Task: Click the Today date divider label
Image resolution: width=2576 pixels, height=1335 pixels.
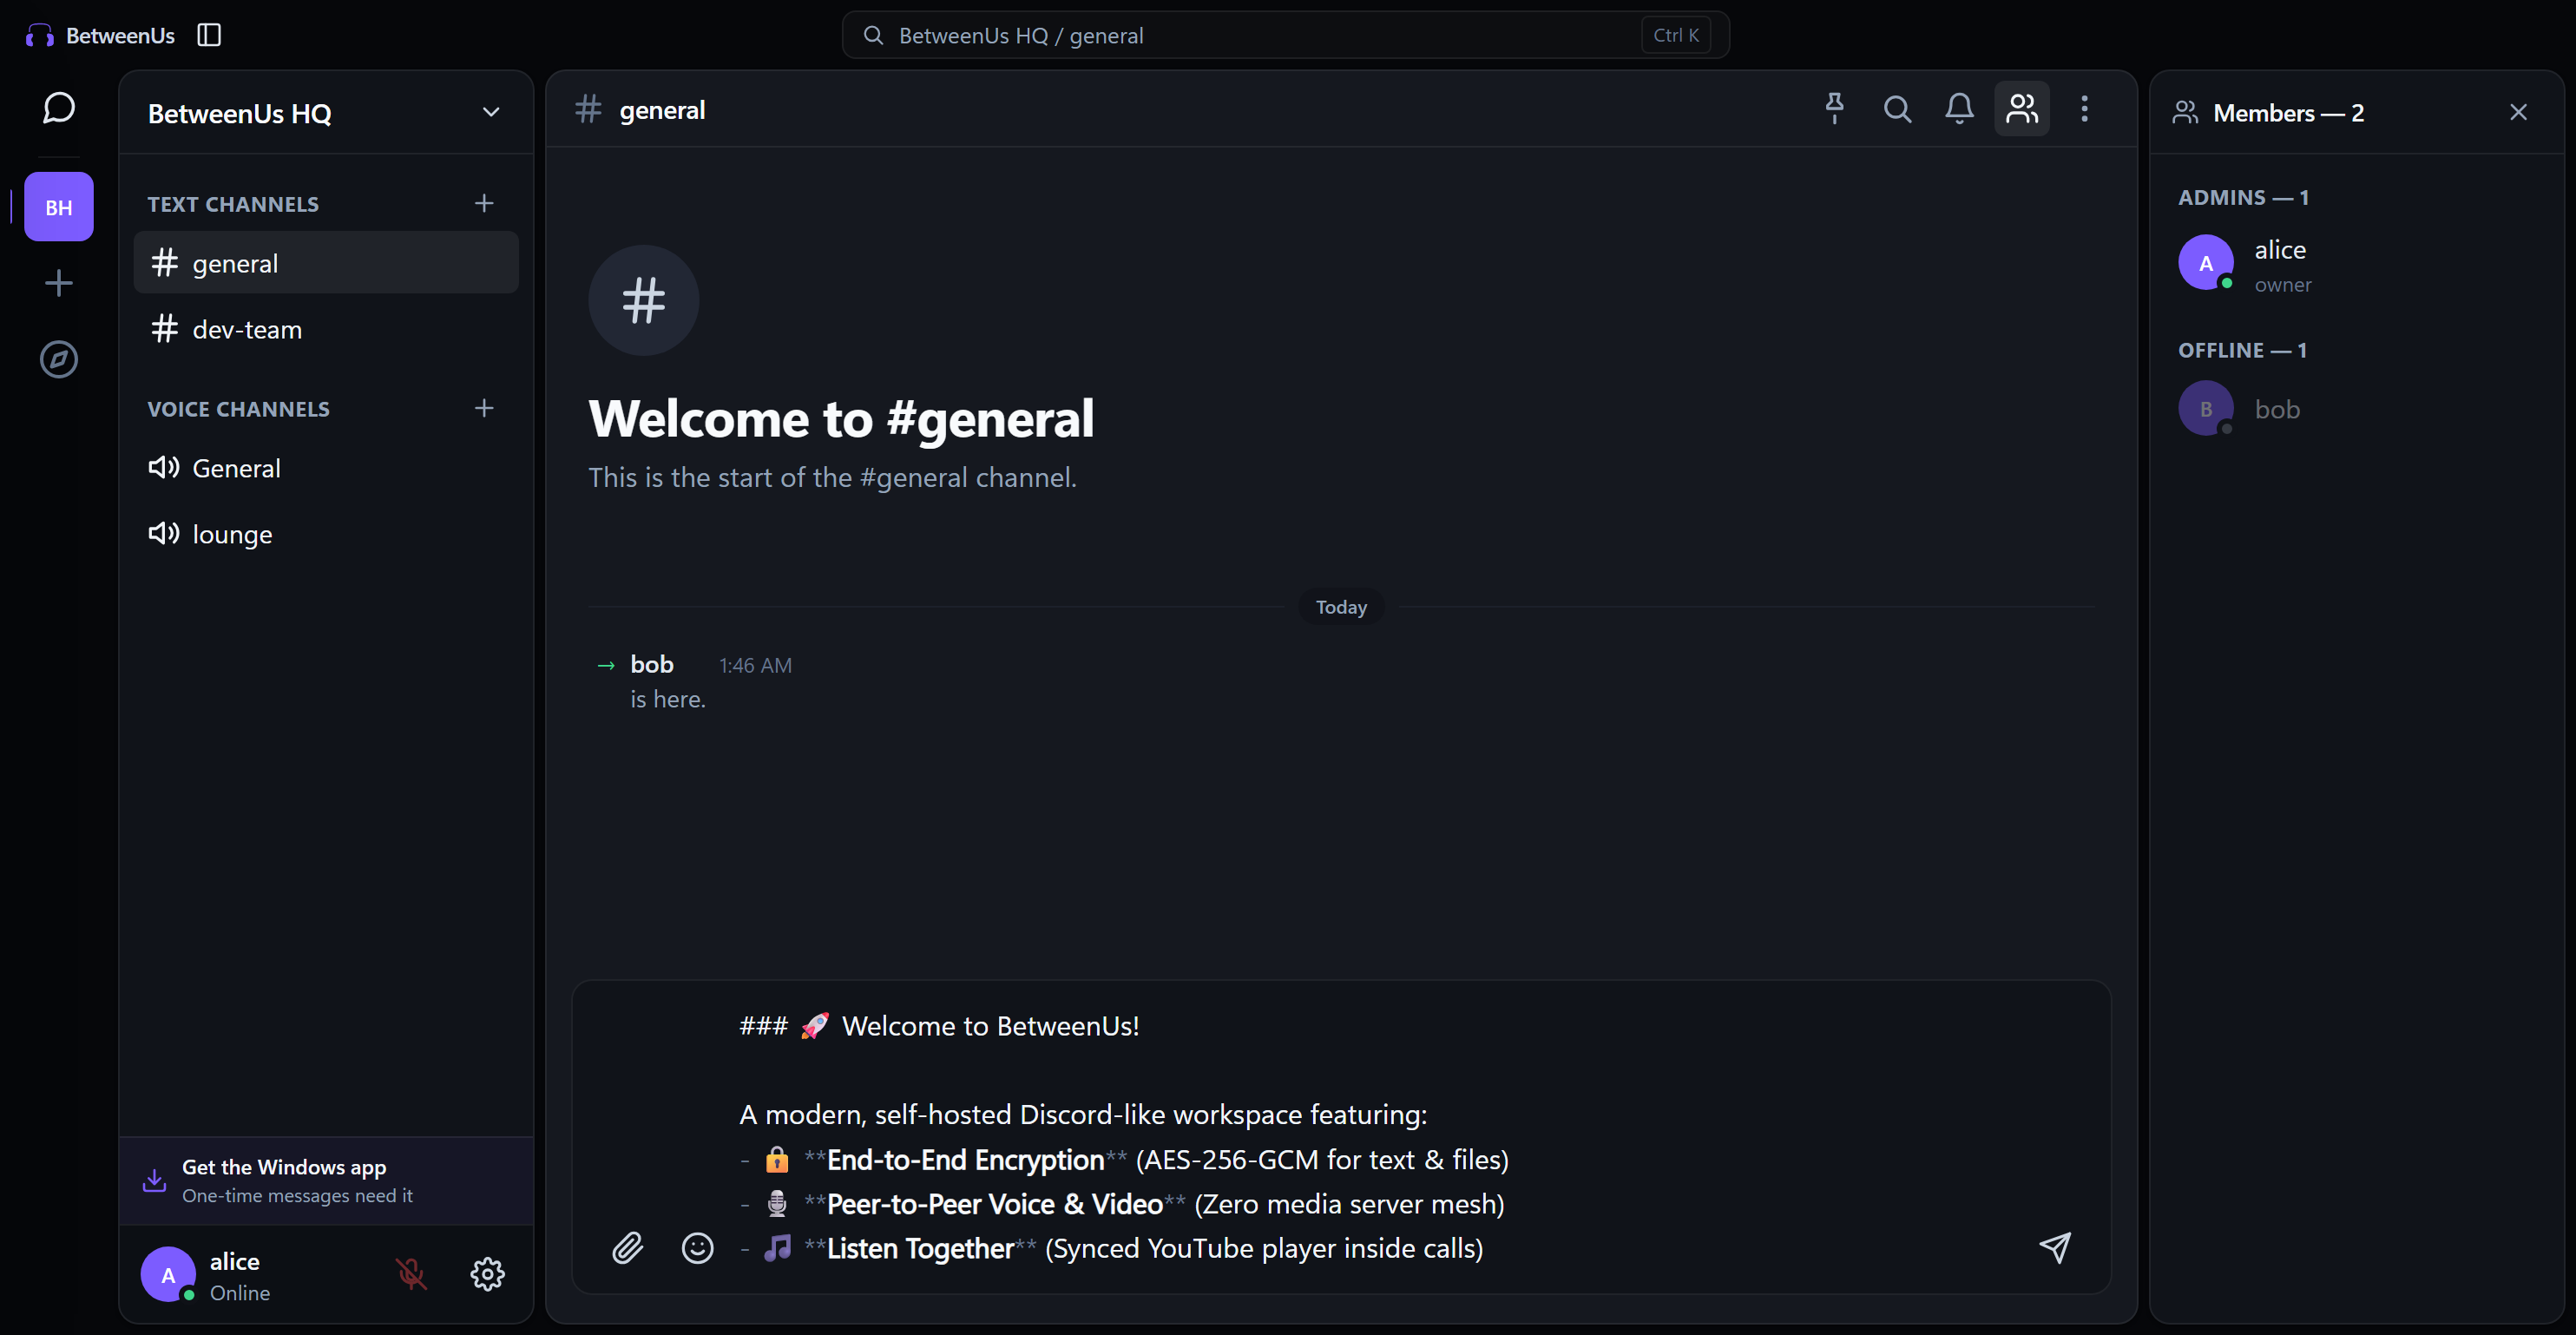Action: point(1341,607)
